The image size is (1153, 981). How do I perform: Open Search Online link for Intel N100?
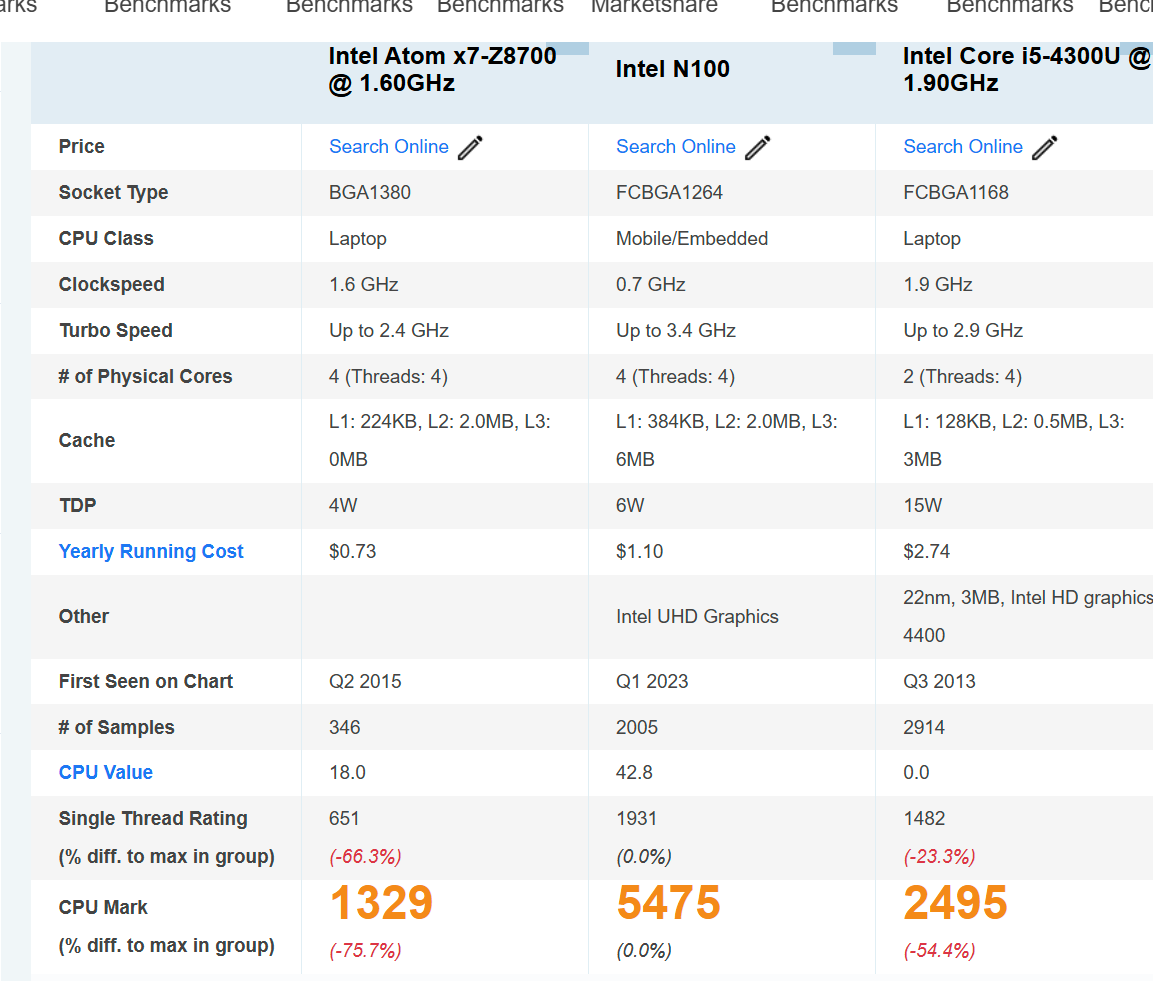click(x=676, y=146)
